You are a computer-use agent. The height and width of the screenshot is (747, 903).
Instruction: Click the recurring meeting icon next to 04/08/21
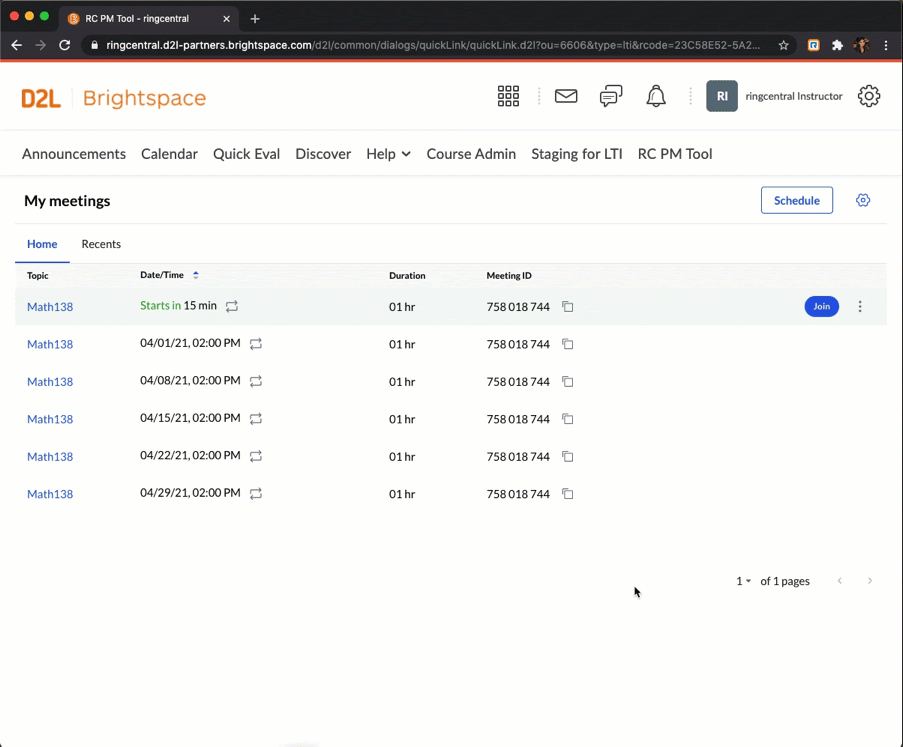[x=255, y=381]
